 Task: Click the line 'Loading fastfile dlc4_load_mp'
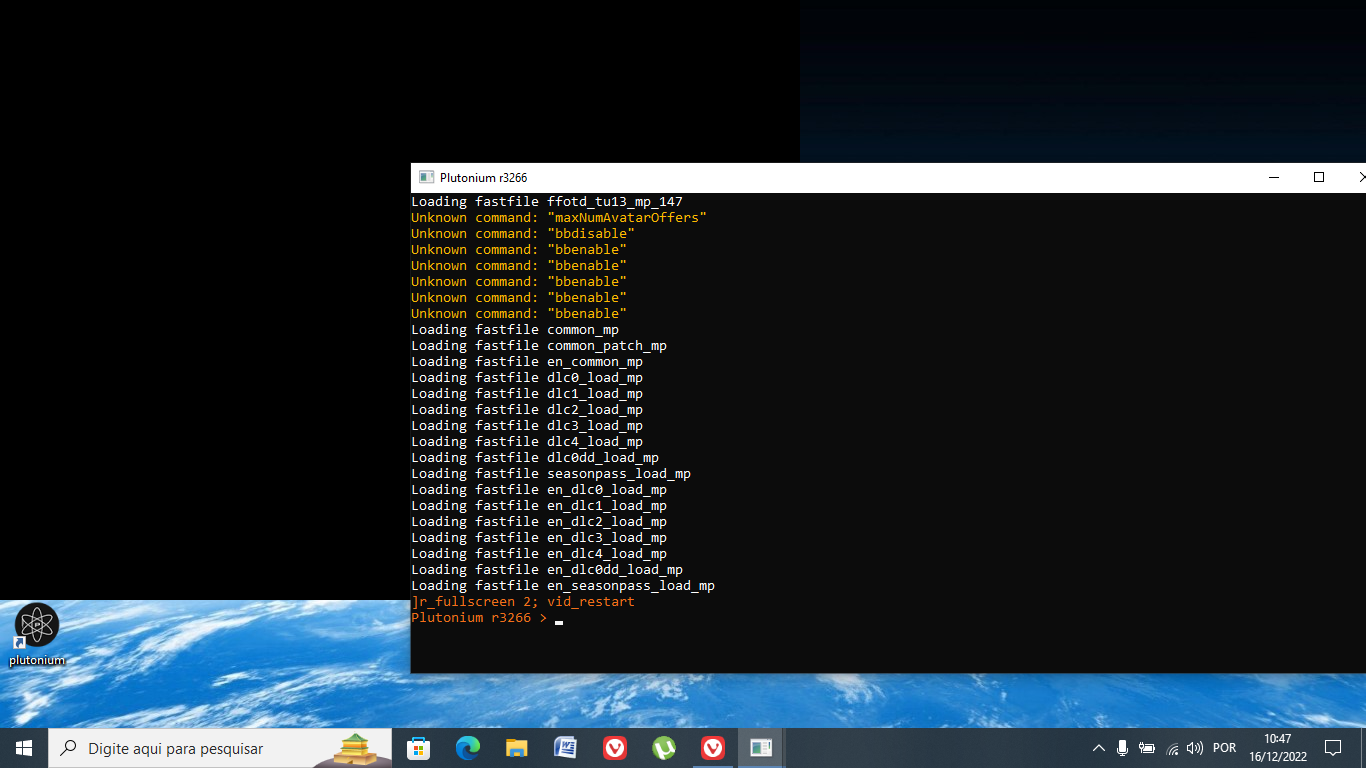(527, 442)
